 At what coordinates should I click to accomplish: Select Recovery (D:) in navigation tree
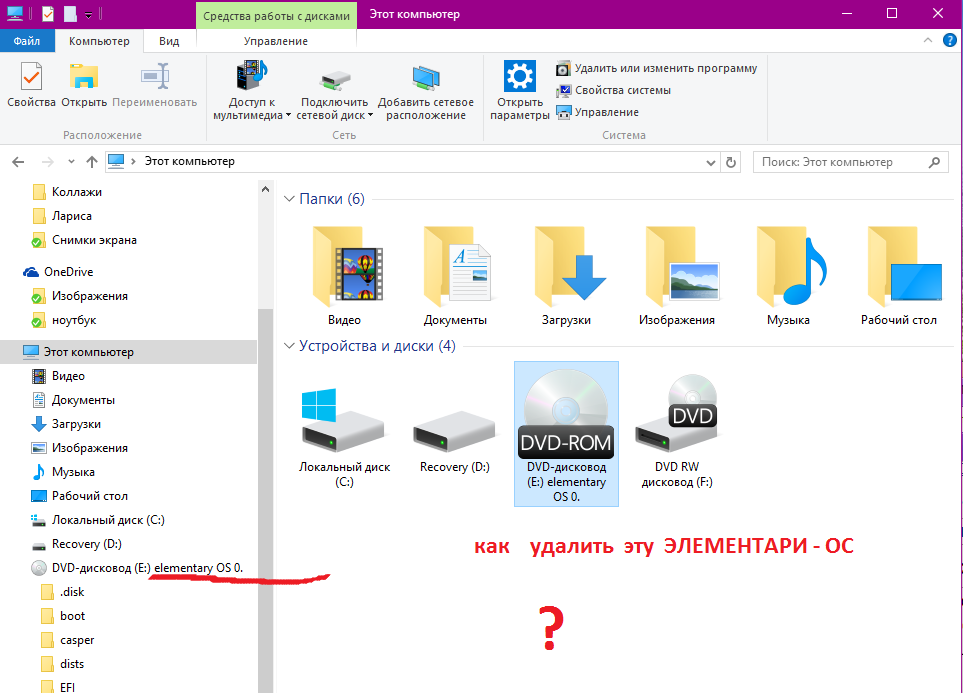point(86,544)
